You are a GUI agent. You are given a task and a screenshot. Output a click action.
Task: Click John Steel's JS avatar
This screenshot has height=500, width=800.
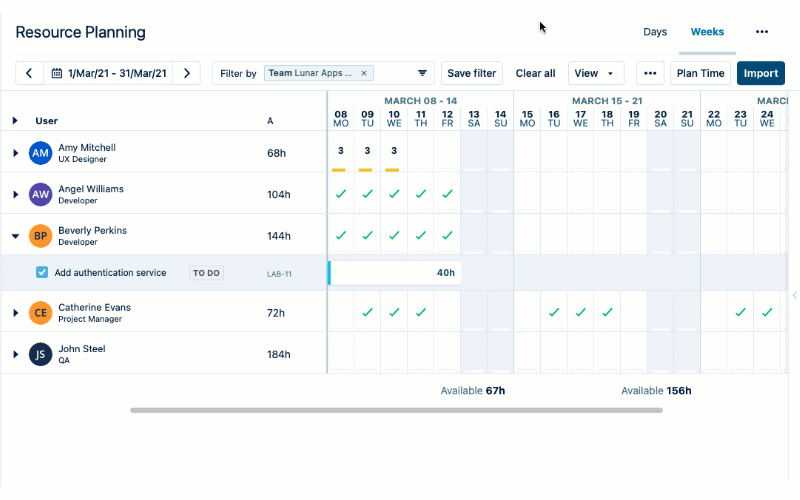40,354
